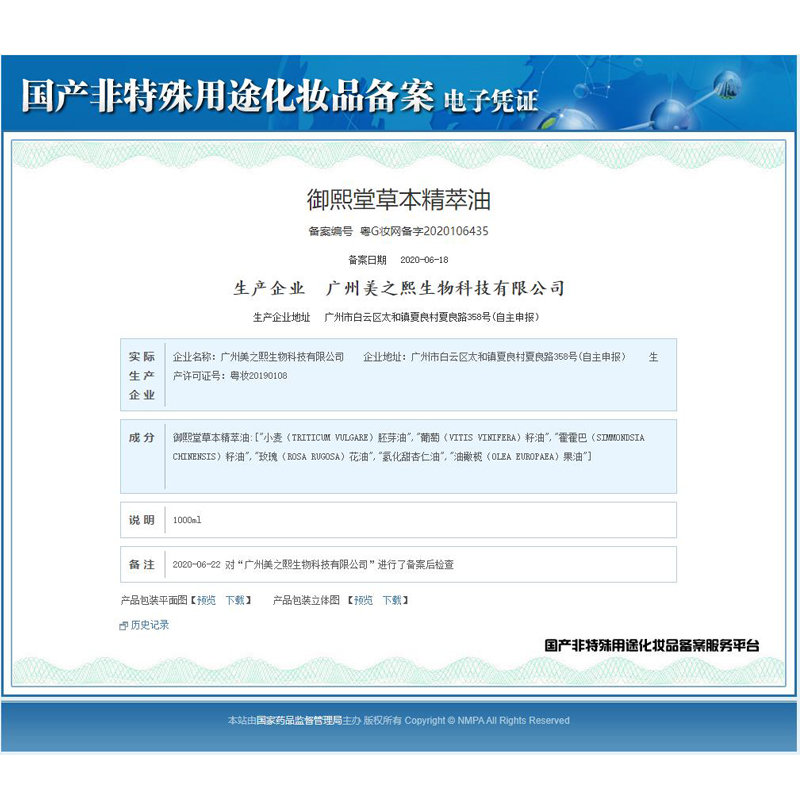Click the 国产非特殊用途化妆品备案服务平台 signature text
The width and height of the screenshot is (800, 800).
pyautogui.click(x=652, y=645)
